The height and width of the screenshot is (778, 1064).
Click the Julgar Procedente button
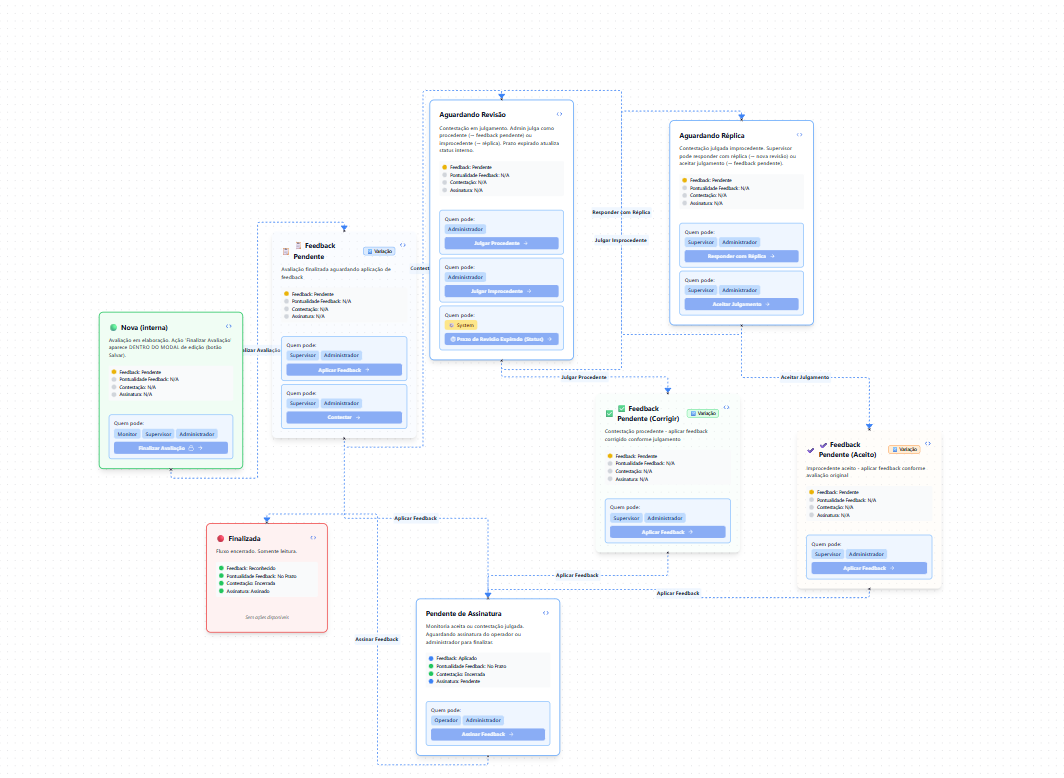pyautogui.click(x=501, y=242)
